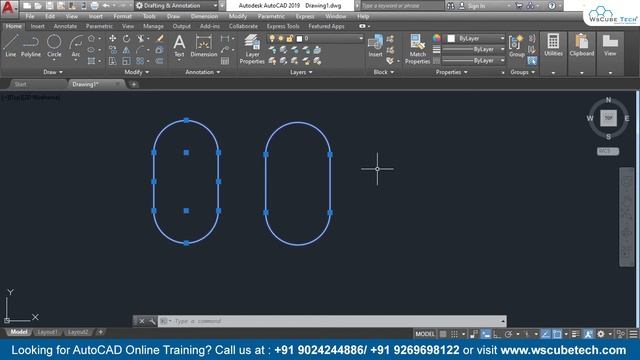The image size is (640, 360).
Task: Click the Match Properties icon
Action: (418, 49)
